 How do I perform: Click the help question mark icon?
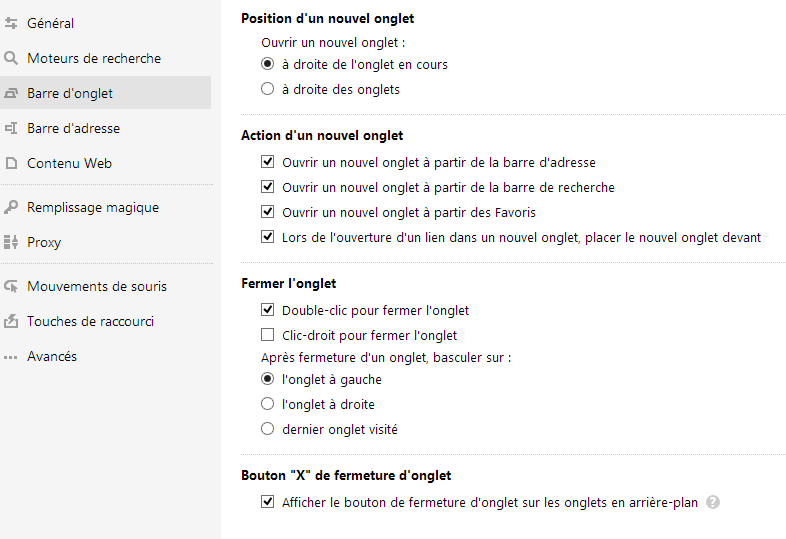713,502
